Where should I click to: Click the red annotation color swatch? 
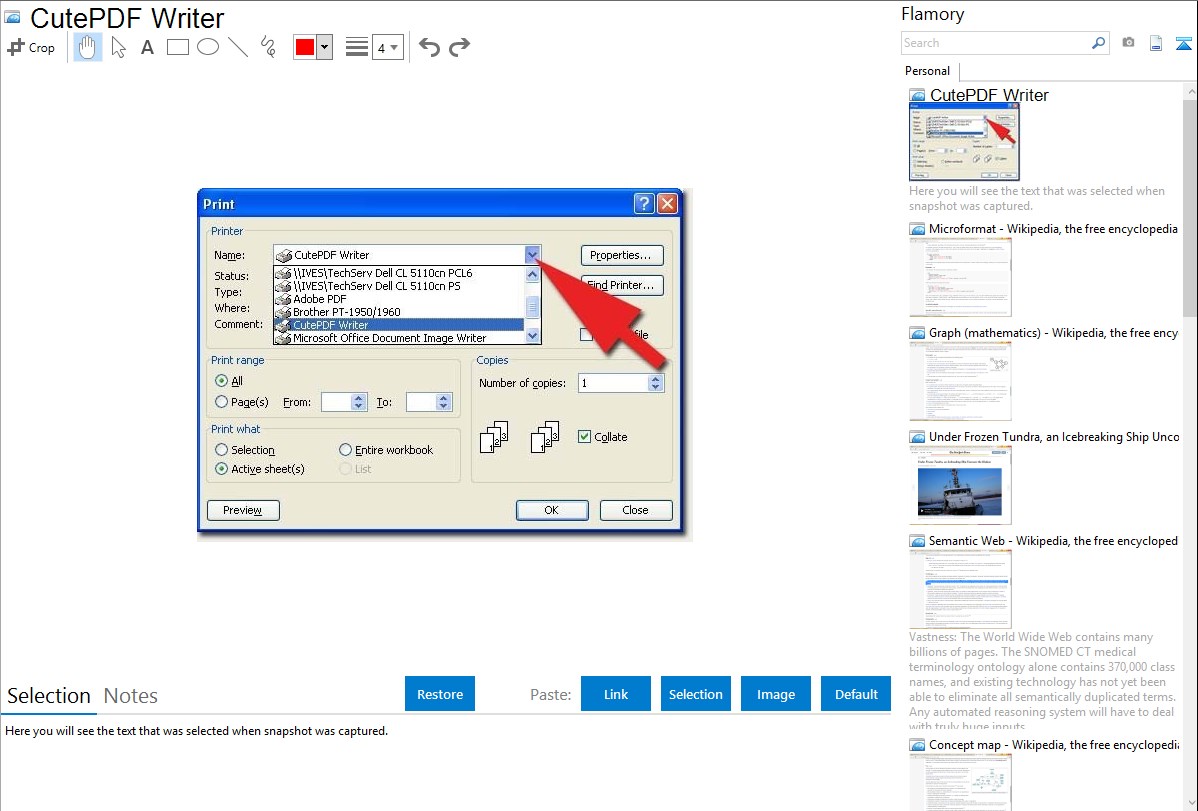[305, 47]
